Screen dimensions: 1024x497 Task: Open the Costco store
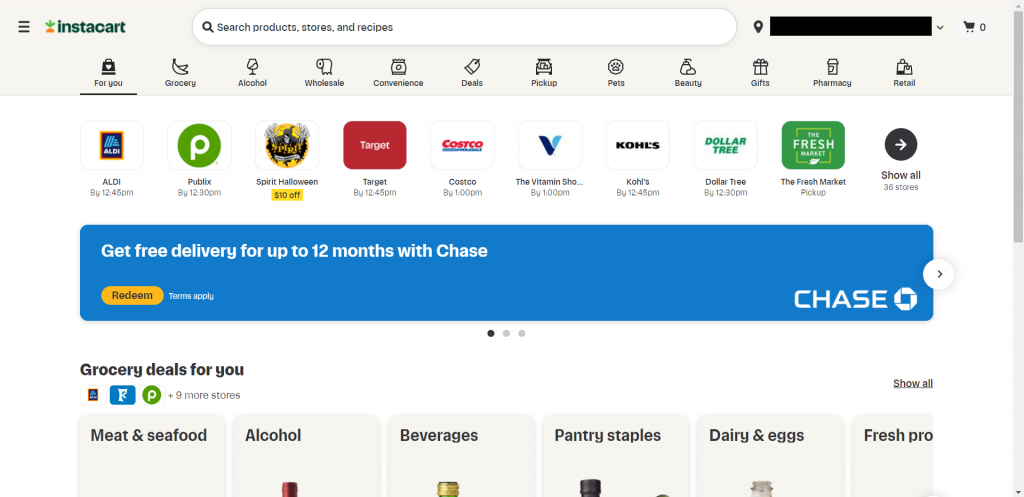tap(462, 145)
